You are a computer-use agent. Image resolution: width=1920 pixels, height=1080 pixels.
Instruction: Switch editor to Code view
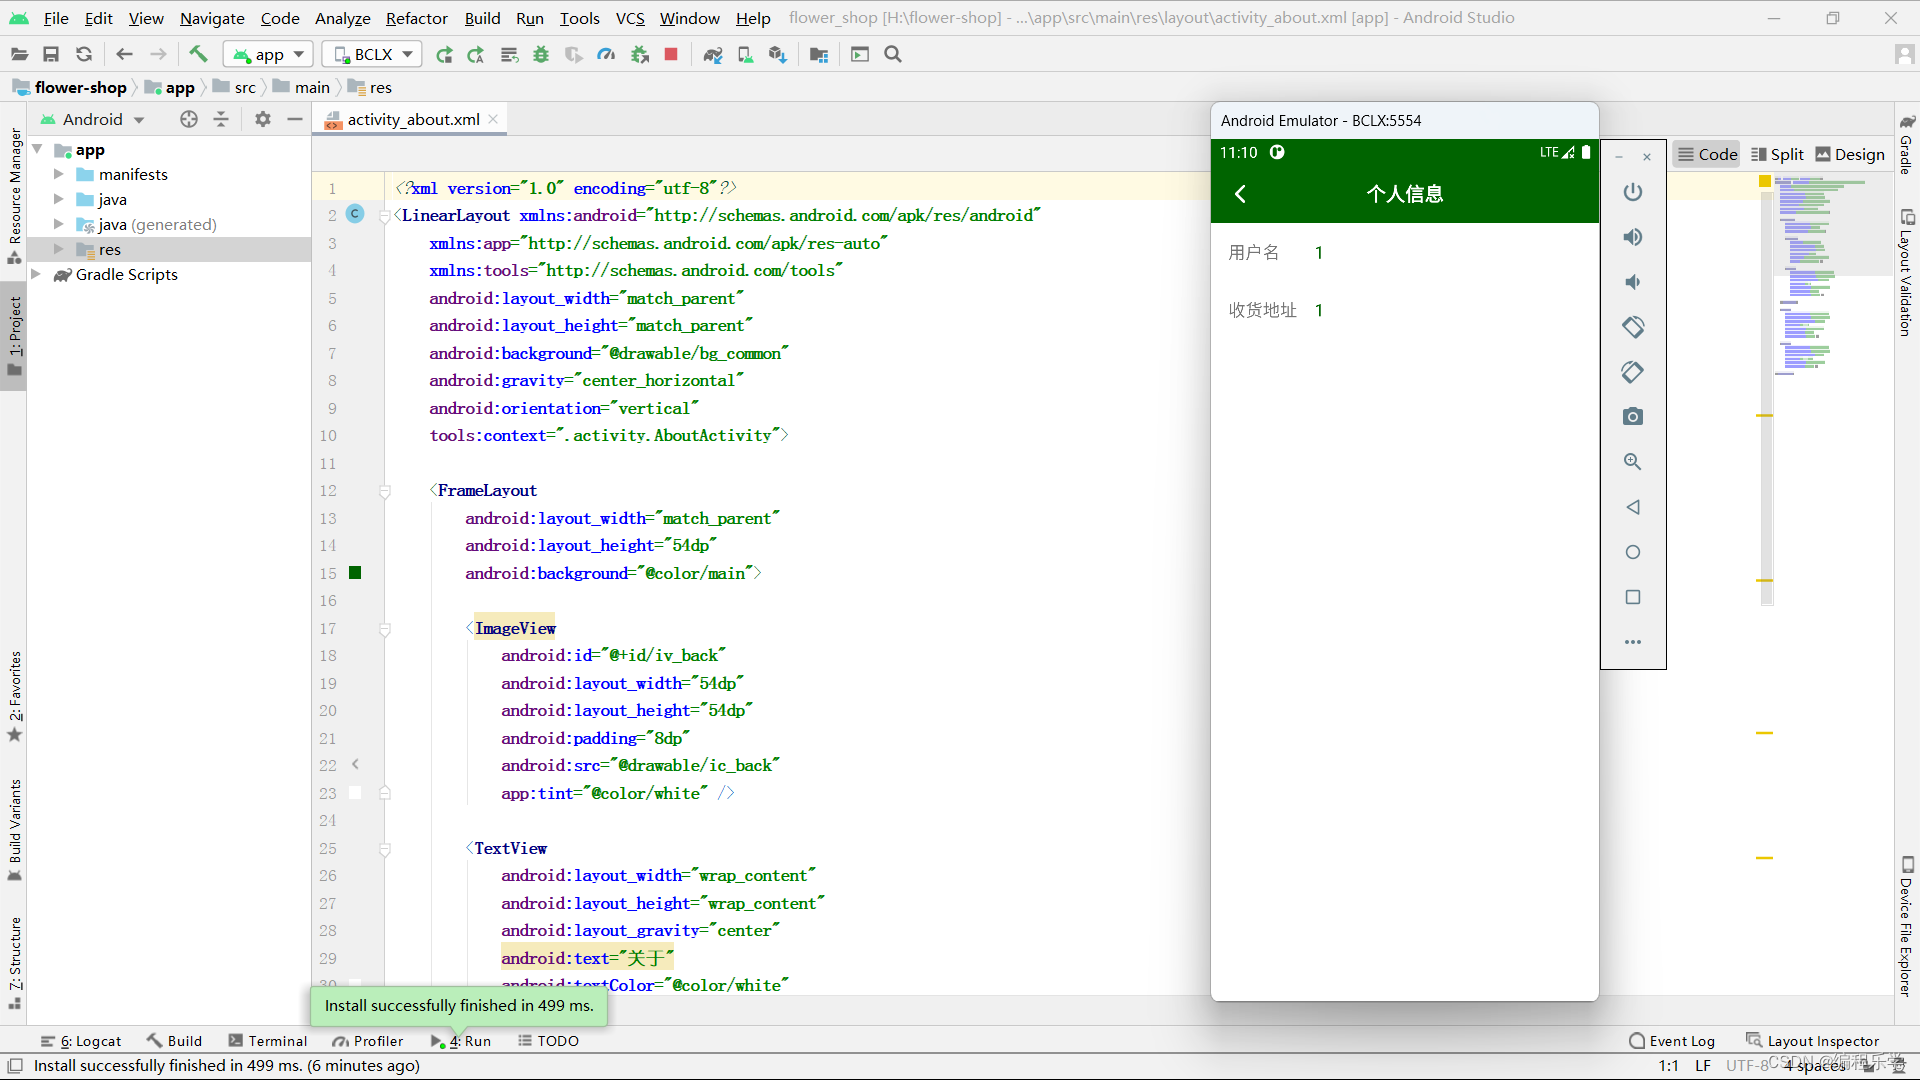coord(1707,154)
